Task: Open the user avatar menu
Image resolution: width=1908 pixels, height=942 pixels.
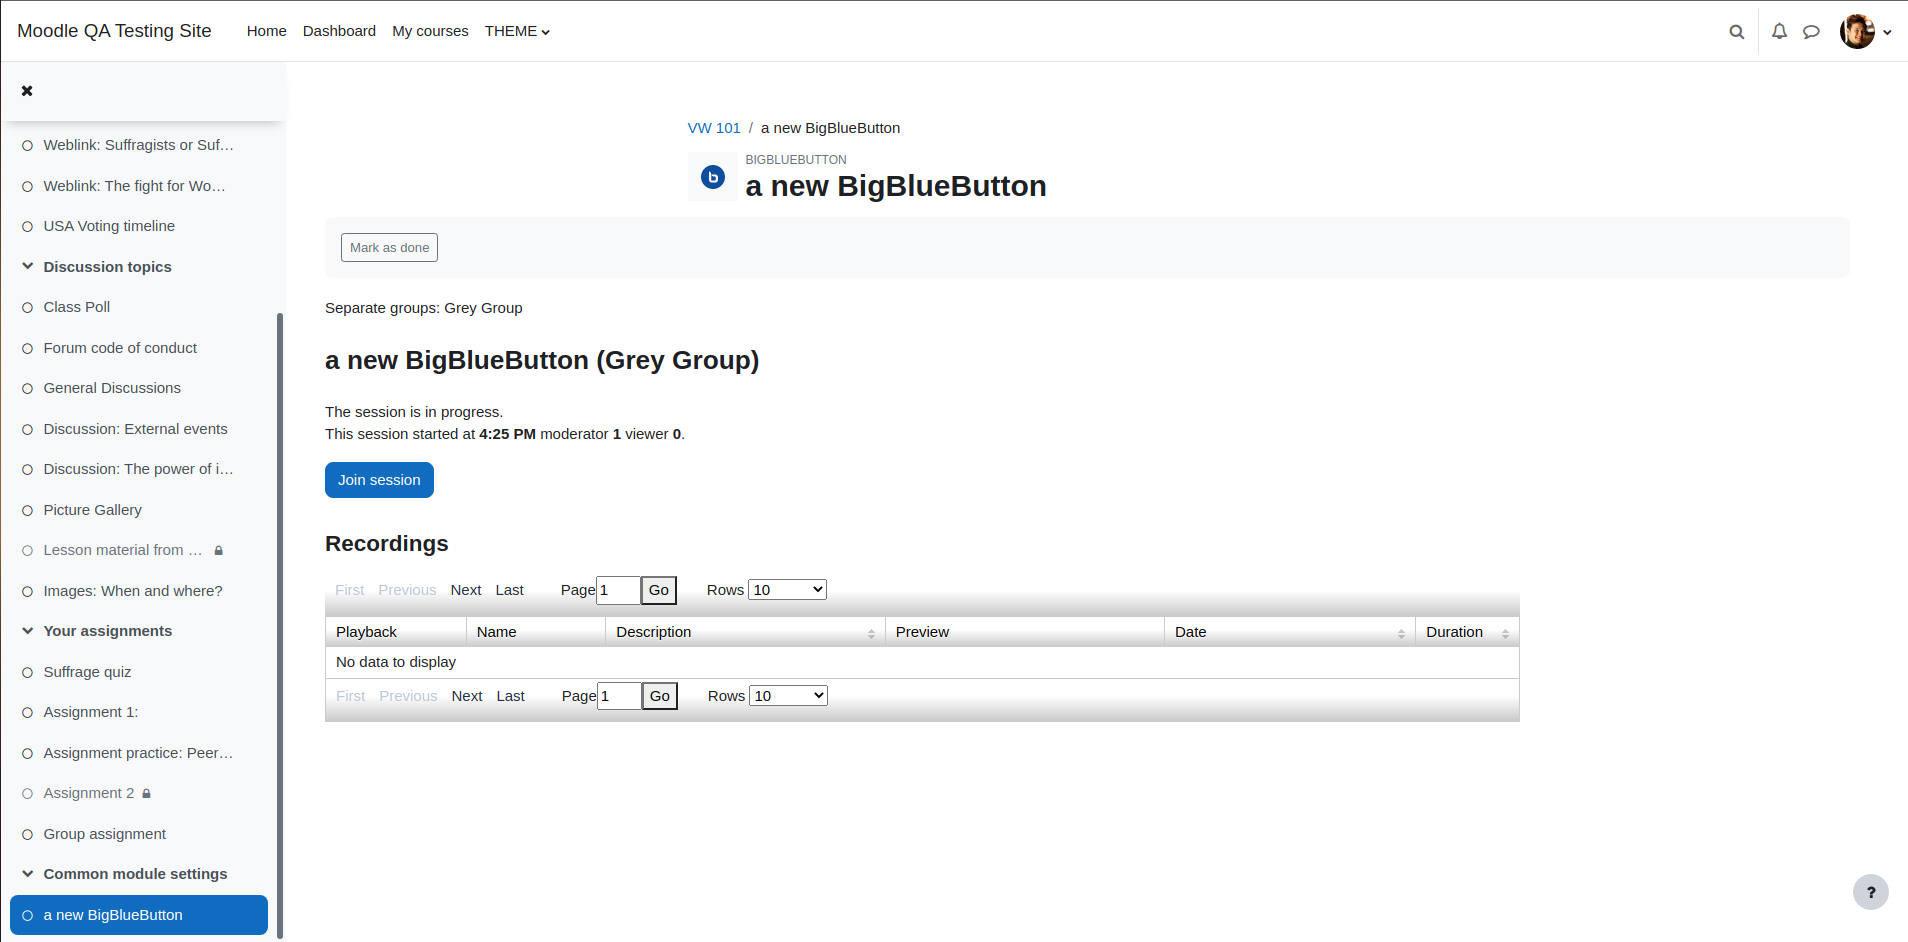Action: pos(1865,32)
